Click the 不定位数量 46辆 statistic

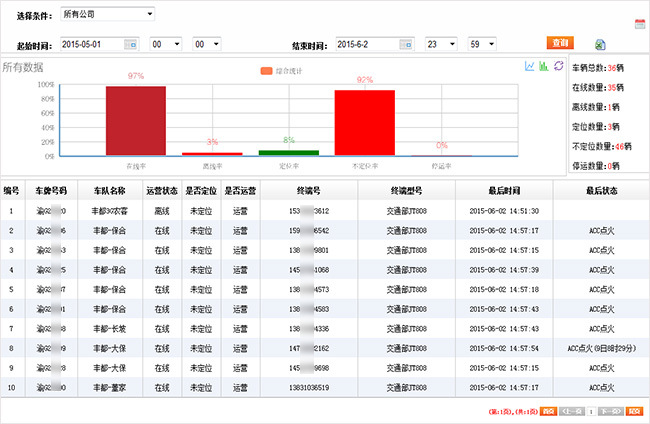(x=602, y=146)
